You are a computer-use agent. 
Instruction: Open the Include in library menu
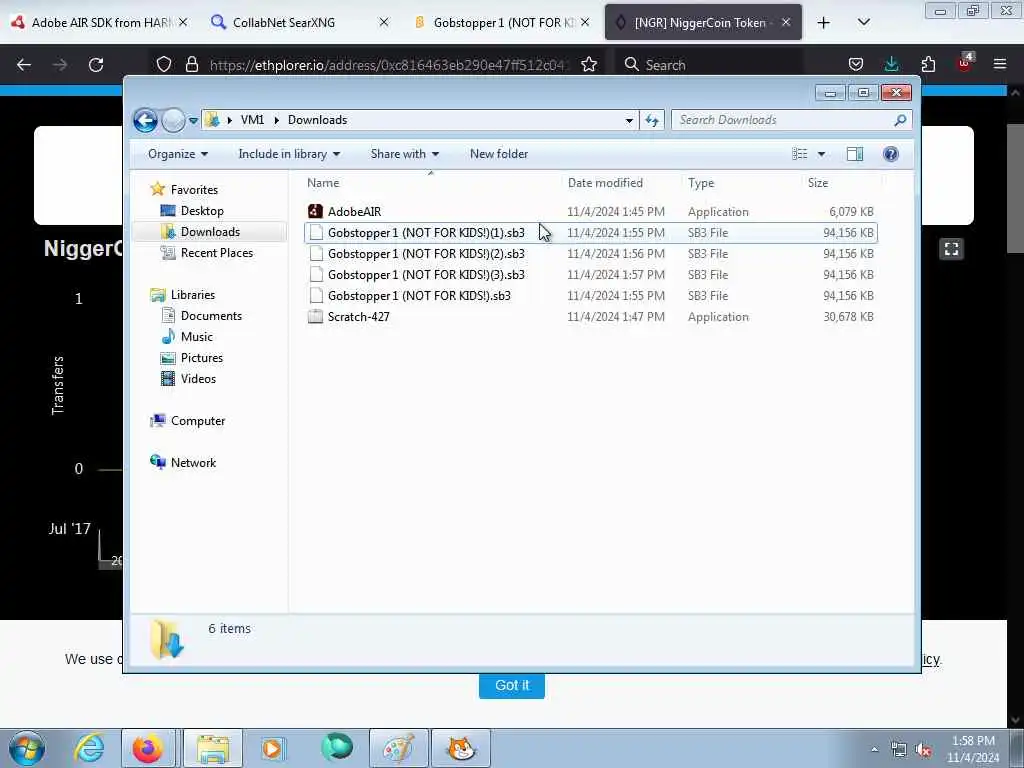click(289, 154)
